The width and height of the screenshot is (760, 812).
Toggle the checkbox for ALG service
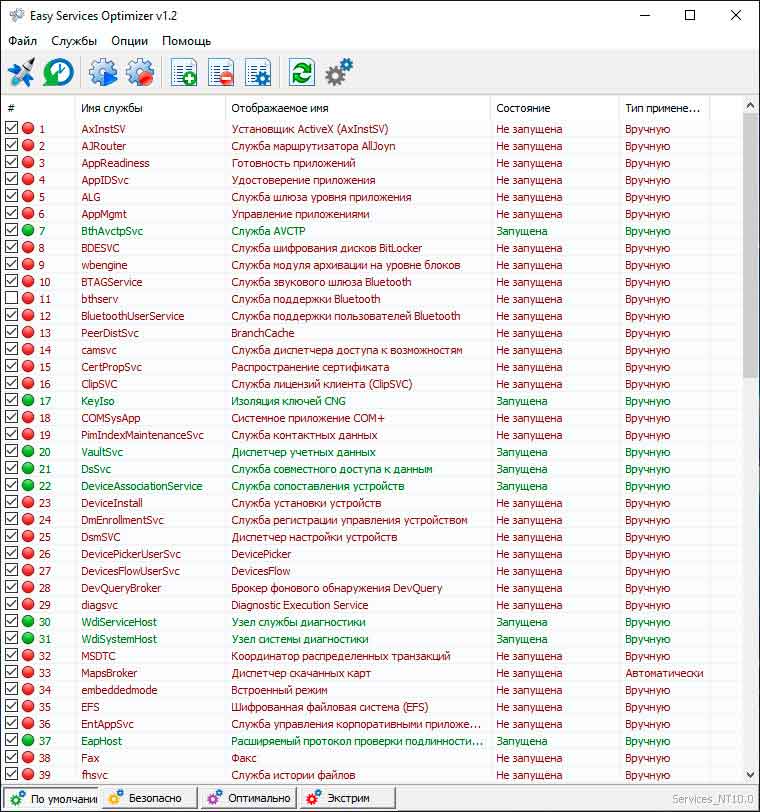(x=11, y=196)
